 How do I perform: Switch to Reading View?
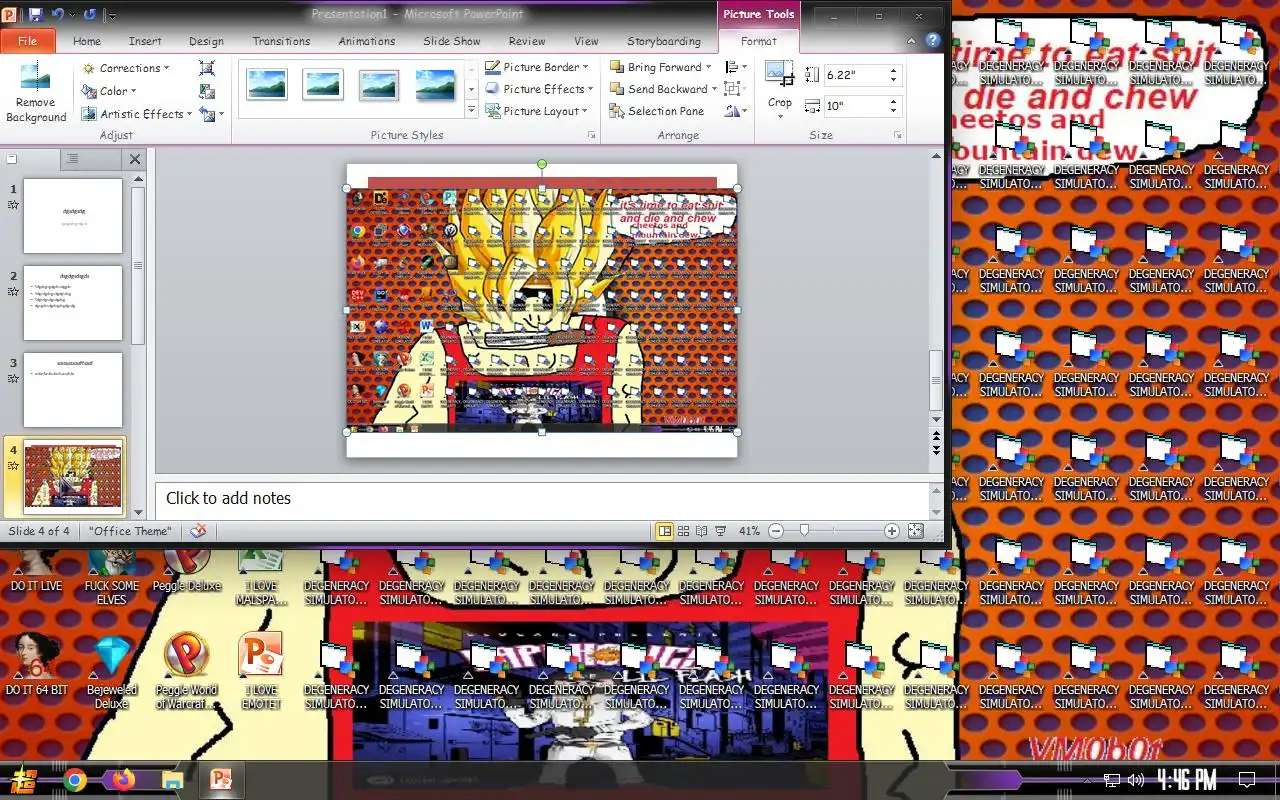(x=702, y=531)
